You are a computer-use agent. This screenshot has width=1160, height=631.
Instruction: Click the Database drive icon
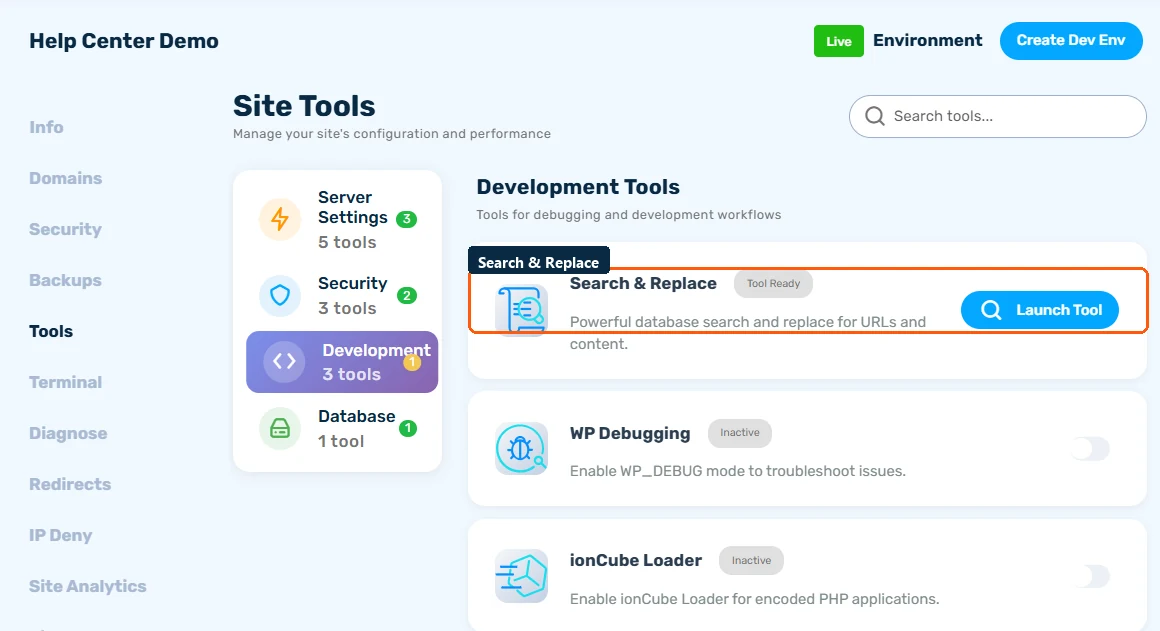pos(280,428)
